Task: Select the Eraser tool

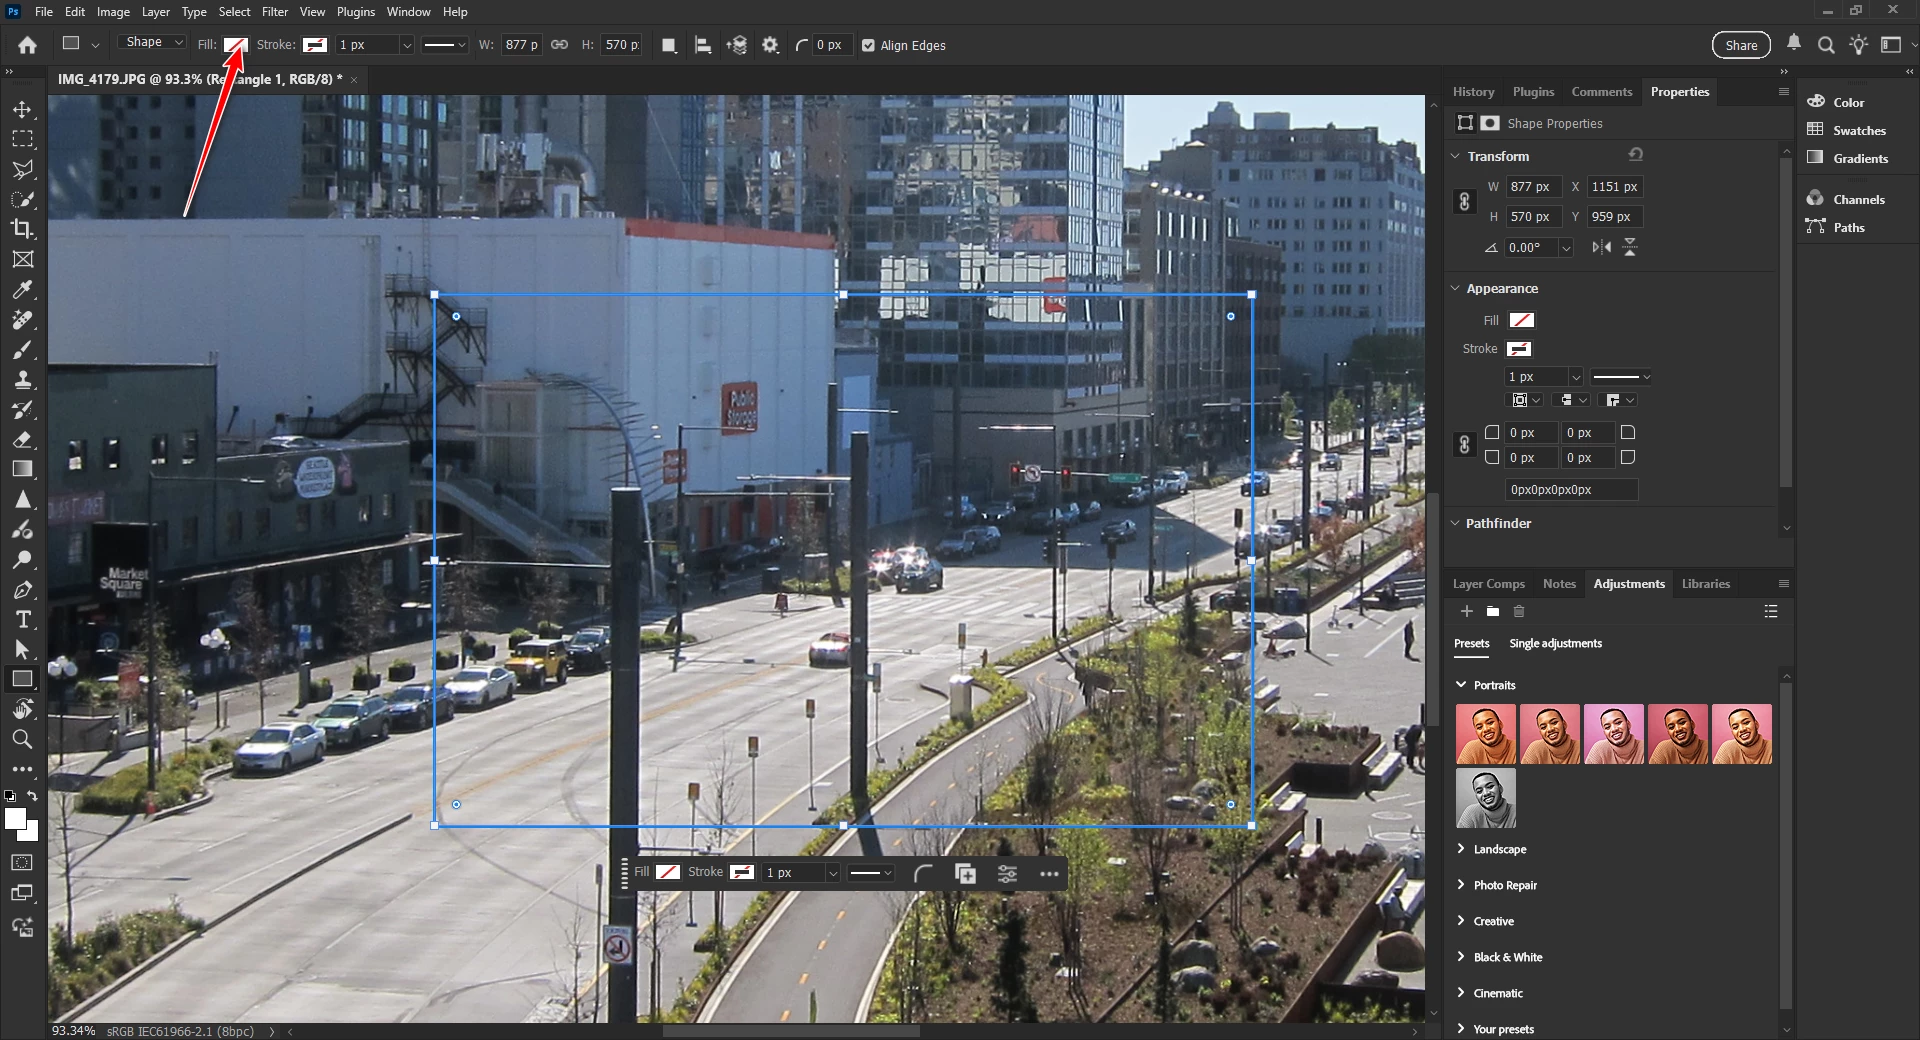Action: point(22,439)
